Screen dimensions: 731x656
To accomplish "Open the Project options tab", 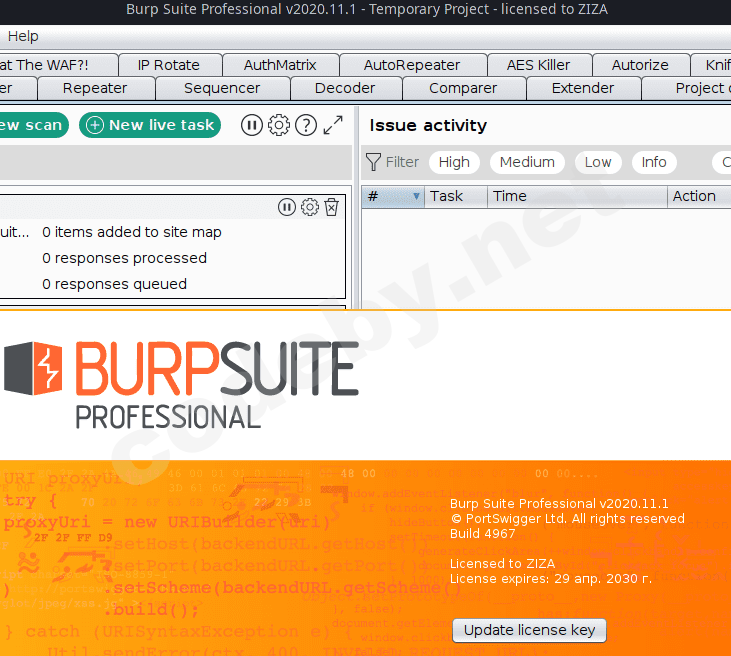I will (x=686, y=89).
